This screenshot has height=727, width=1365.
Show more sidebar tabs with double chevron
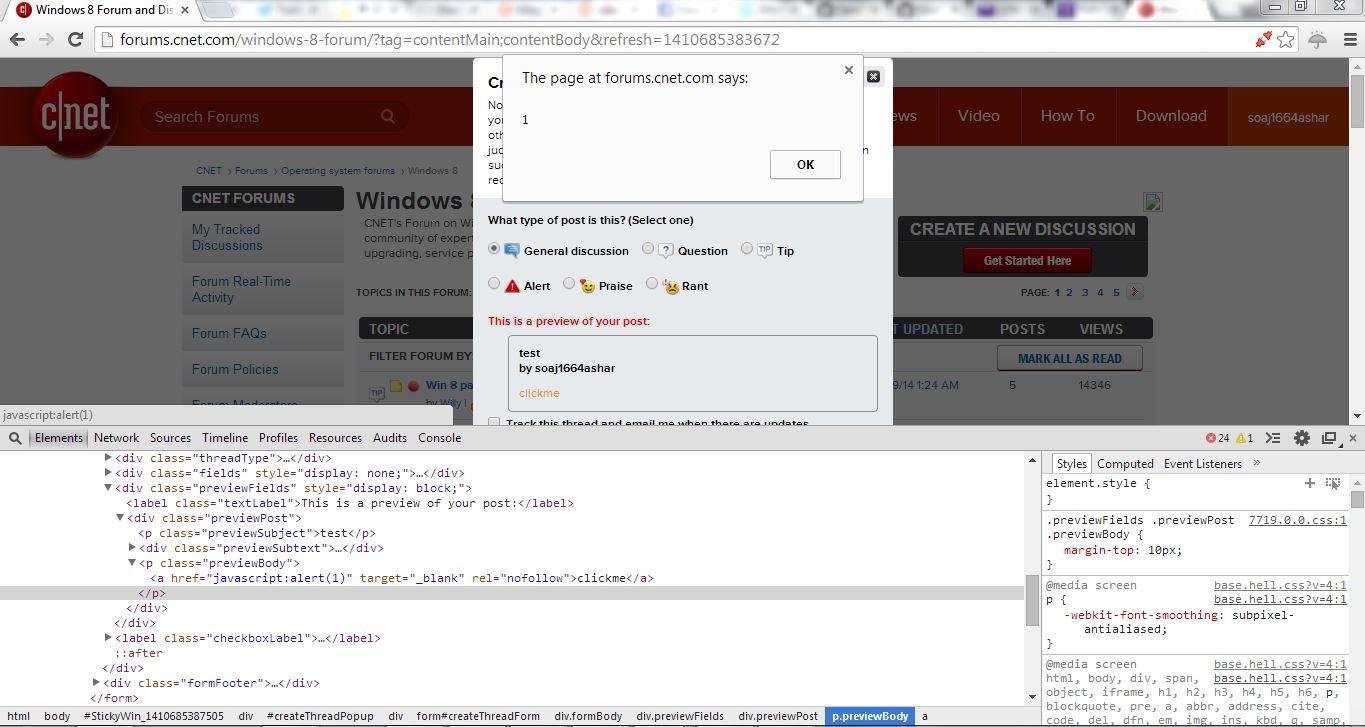pos(1257,463)
